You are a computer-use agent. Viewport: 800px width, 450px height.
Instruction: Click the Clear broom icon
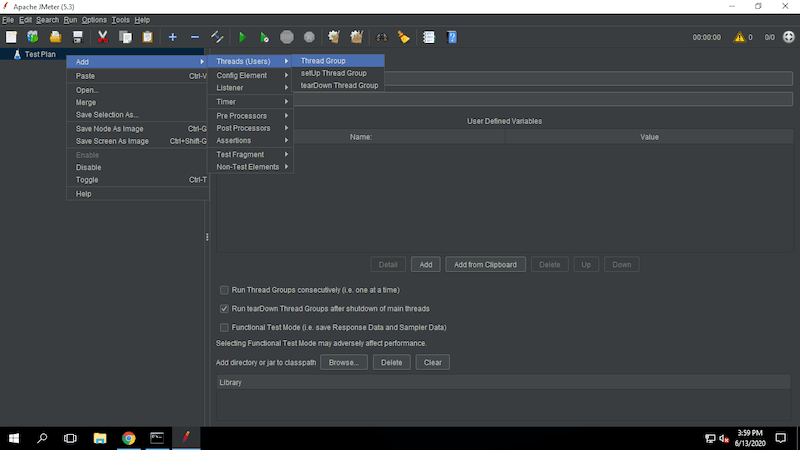[334, 37]
